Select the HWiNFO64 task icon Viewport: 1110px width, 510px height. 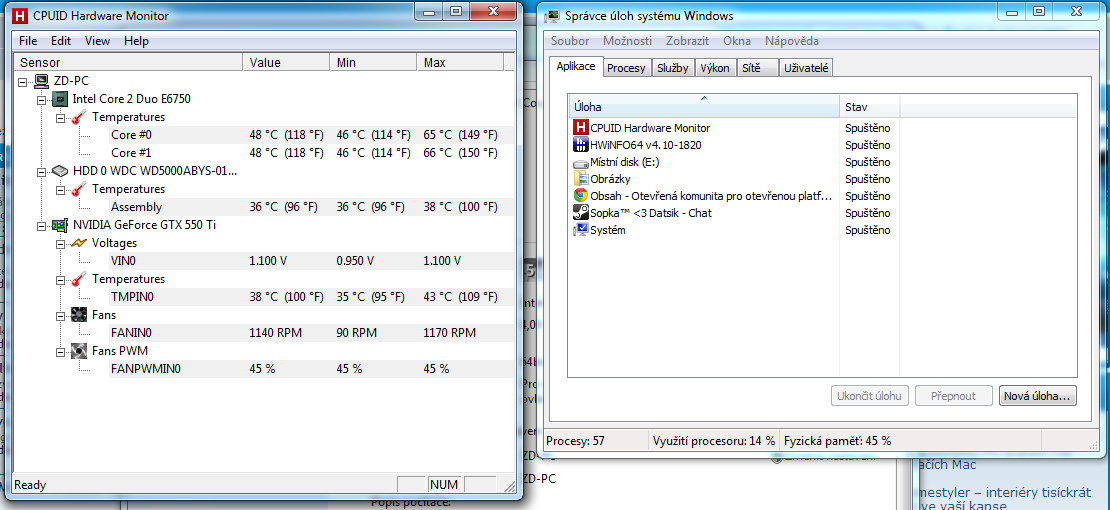pos(580,145)
